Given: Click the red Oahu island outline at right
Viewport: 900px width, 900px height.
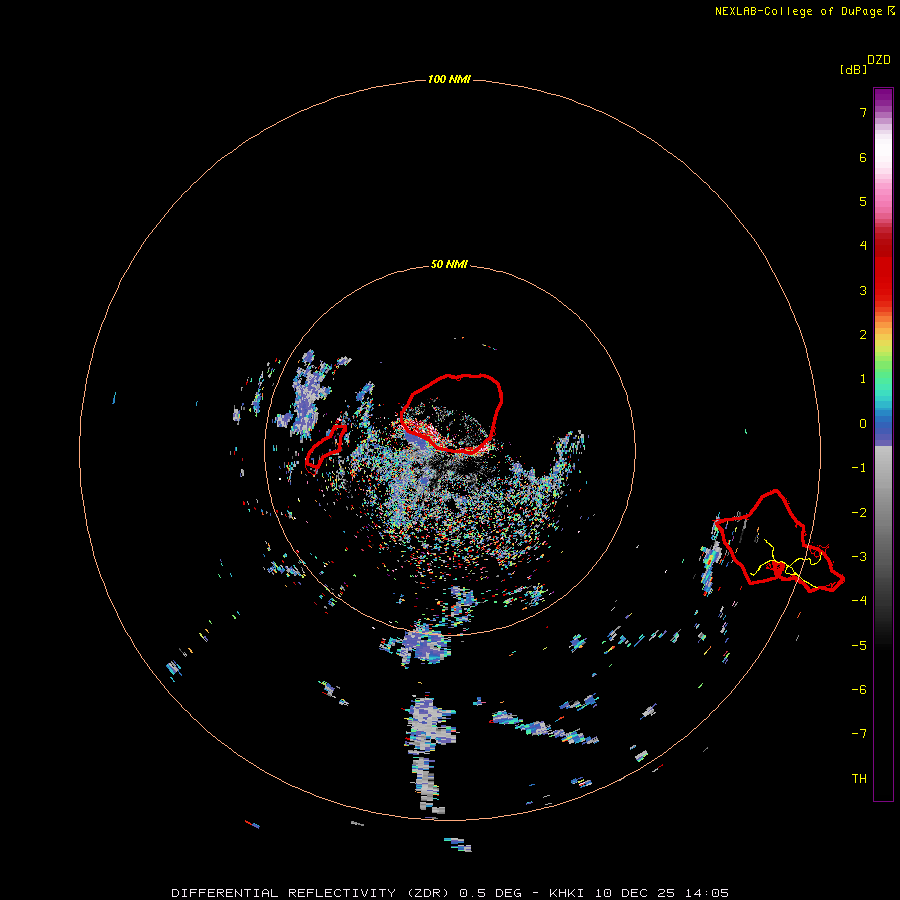Looking at the screenshot, I should (779, 541).
